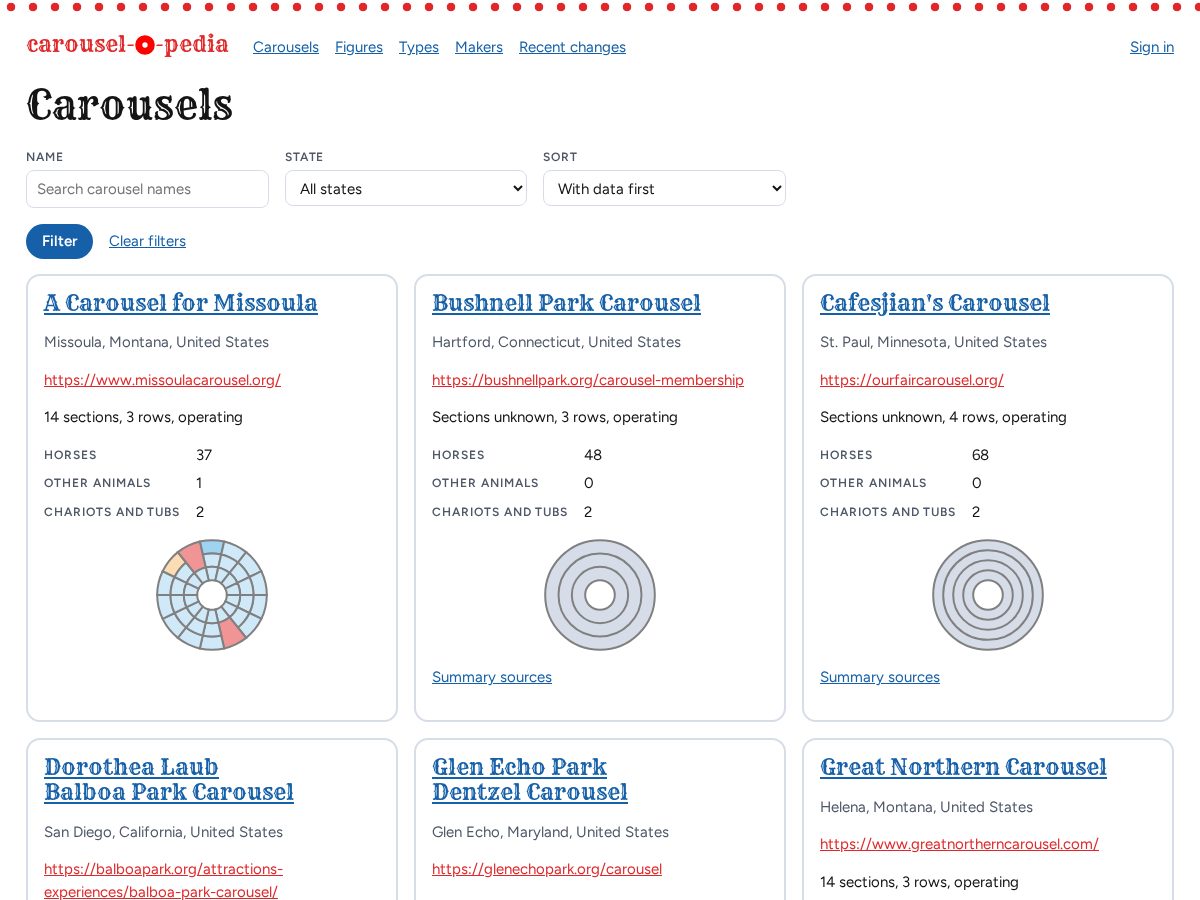View Recent changes
This screenshot has height=900, width=1200.
pyautogui.click(x=572, y=47)
